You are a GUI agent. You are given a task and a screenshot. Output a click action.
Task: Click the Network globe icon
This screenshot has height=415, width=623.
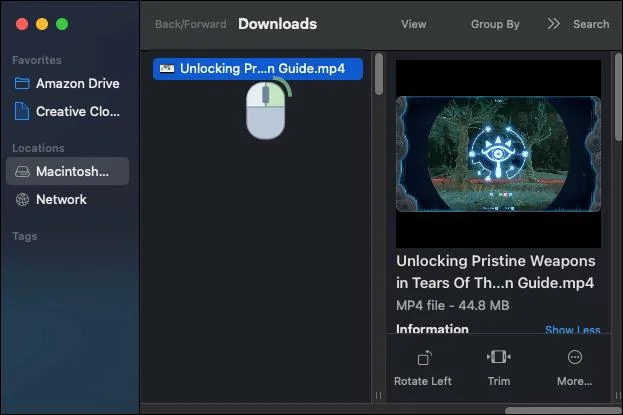click(x=22, y=199)
